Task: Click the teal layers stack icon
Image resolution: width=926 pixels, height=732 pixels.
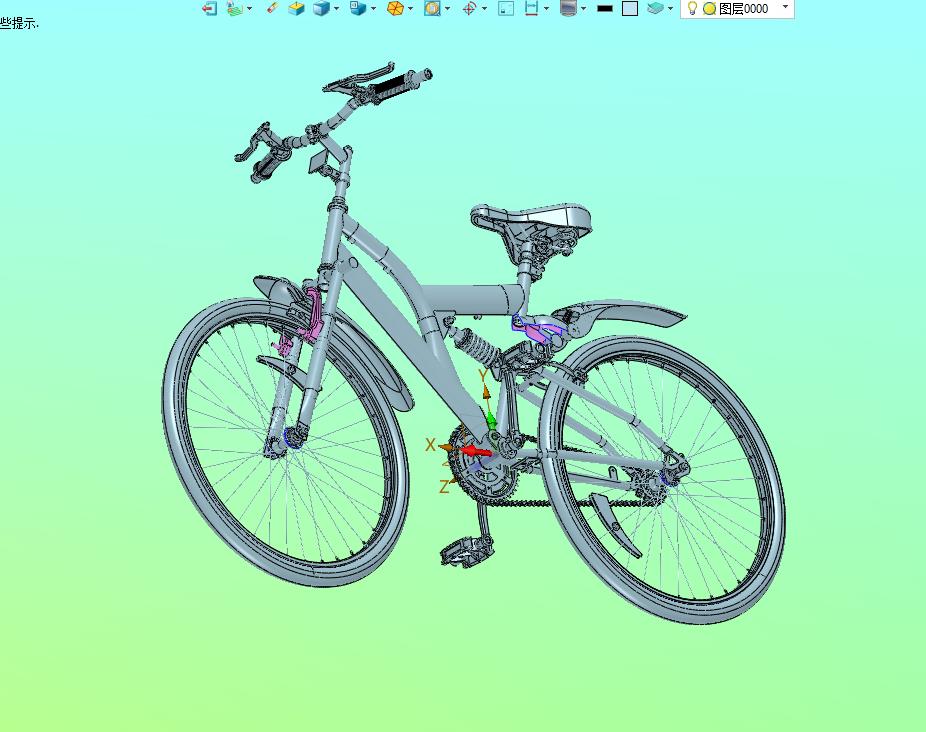Action: [656, 8]
